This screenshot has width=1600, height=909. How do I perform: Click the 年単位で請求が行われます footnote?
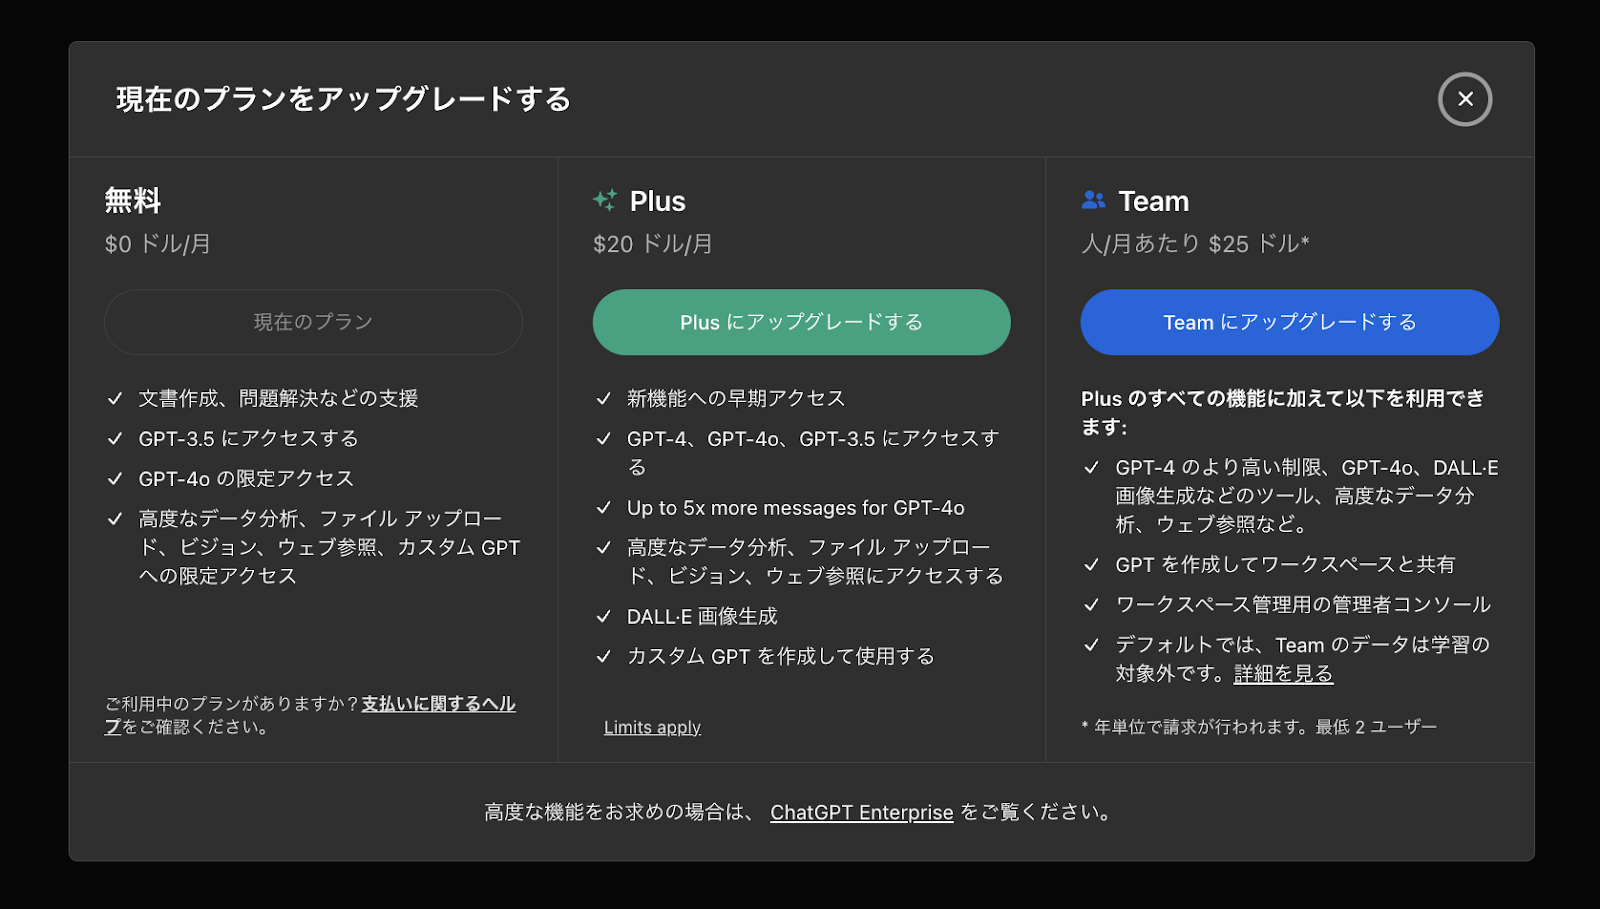point(1259,727)
